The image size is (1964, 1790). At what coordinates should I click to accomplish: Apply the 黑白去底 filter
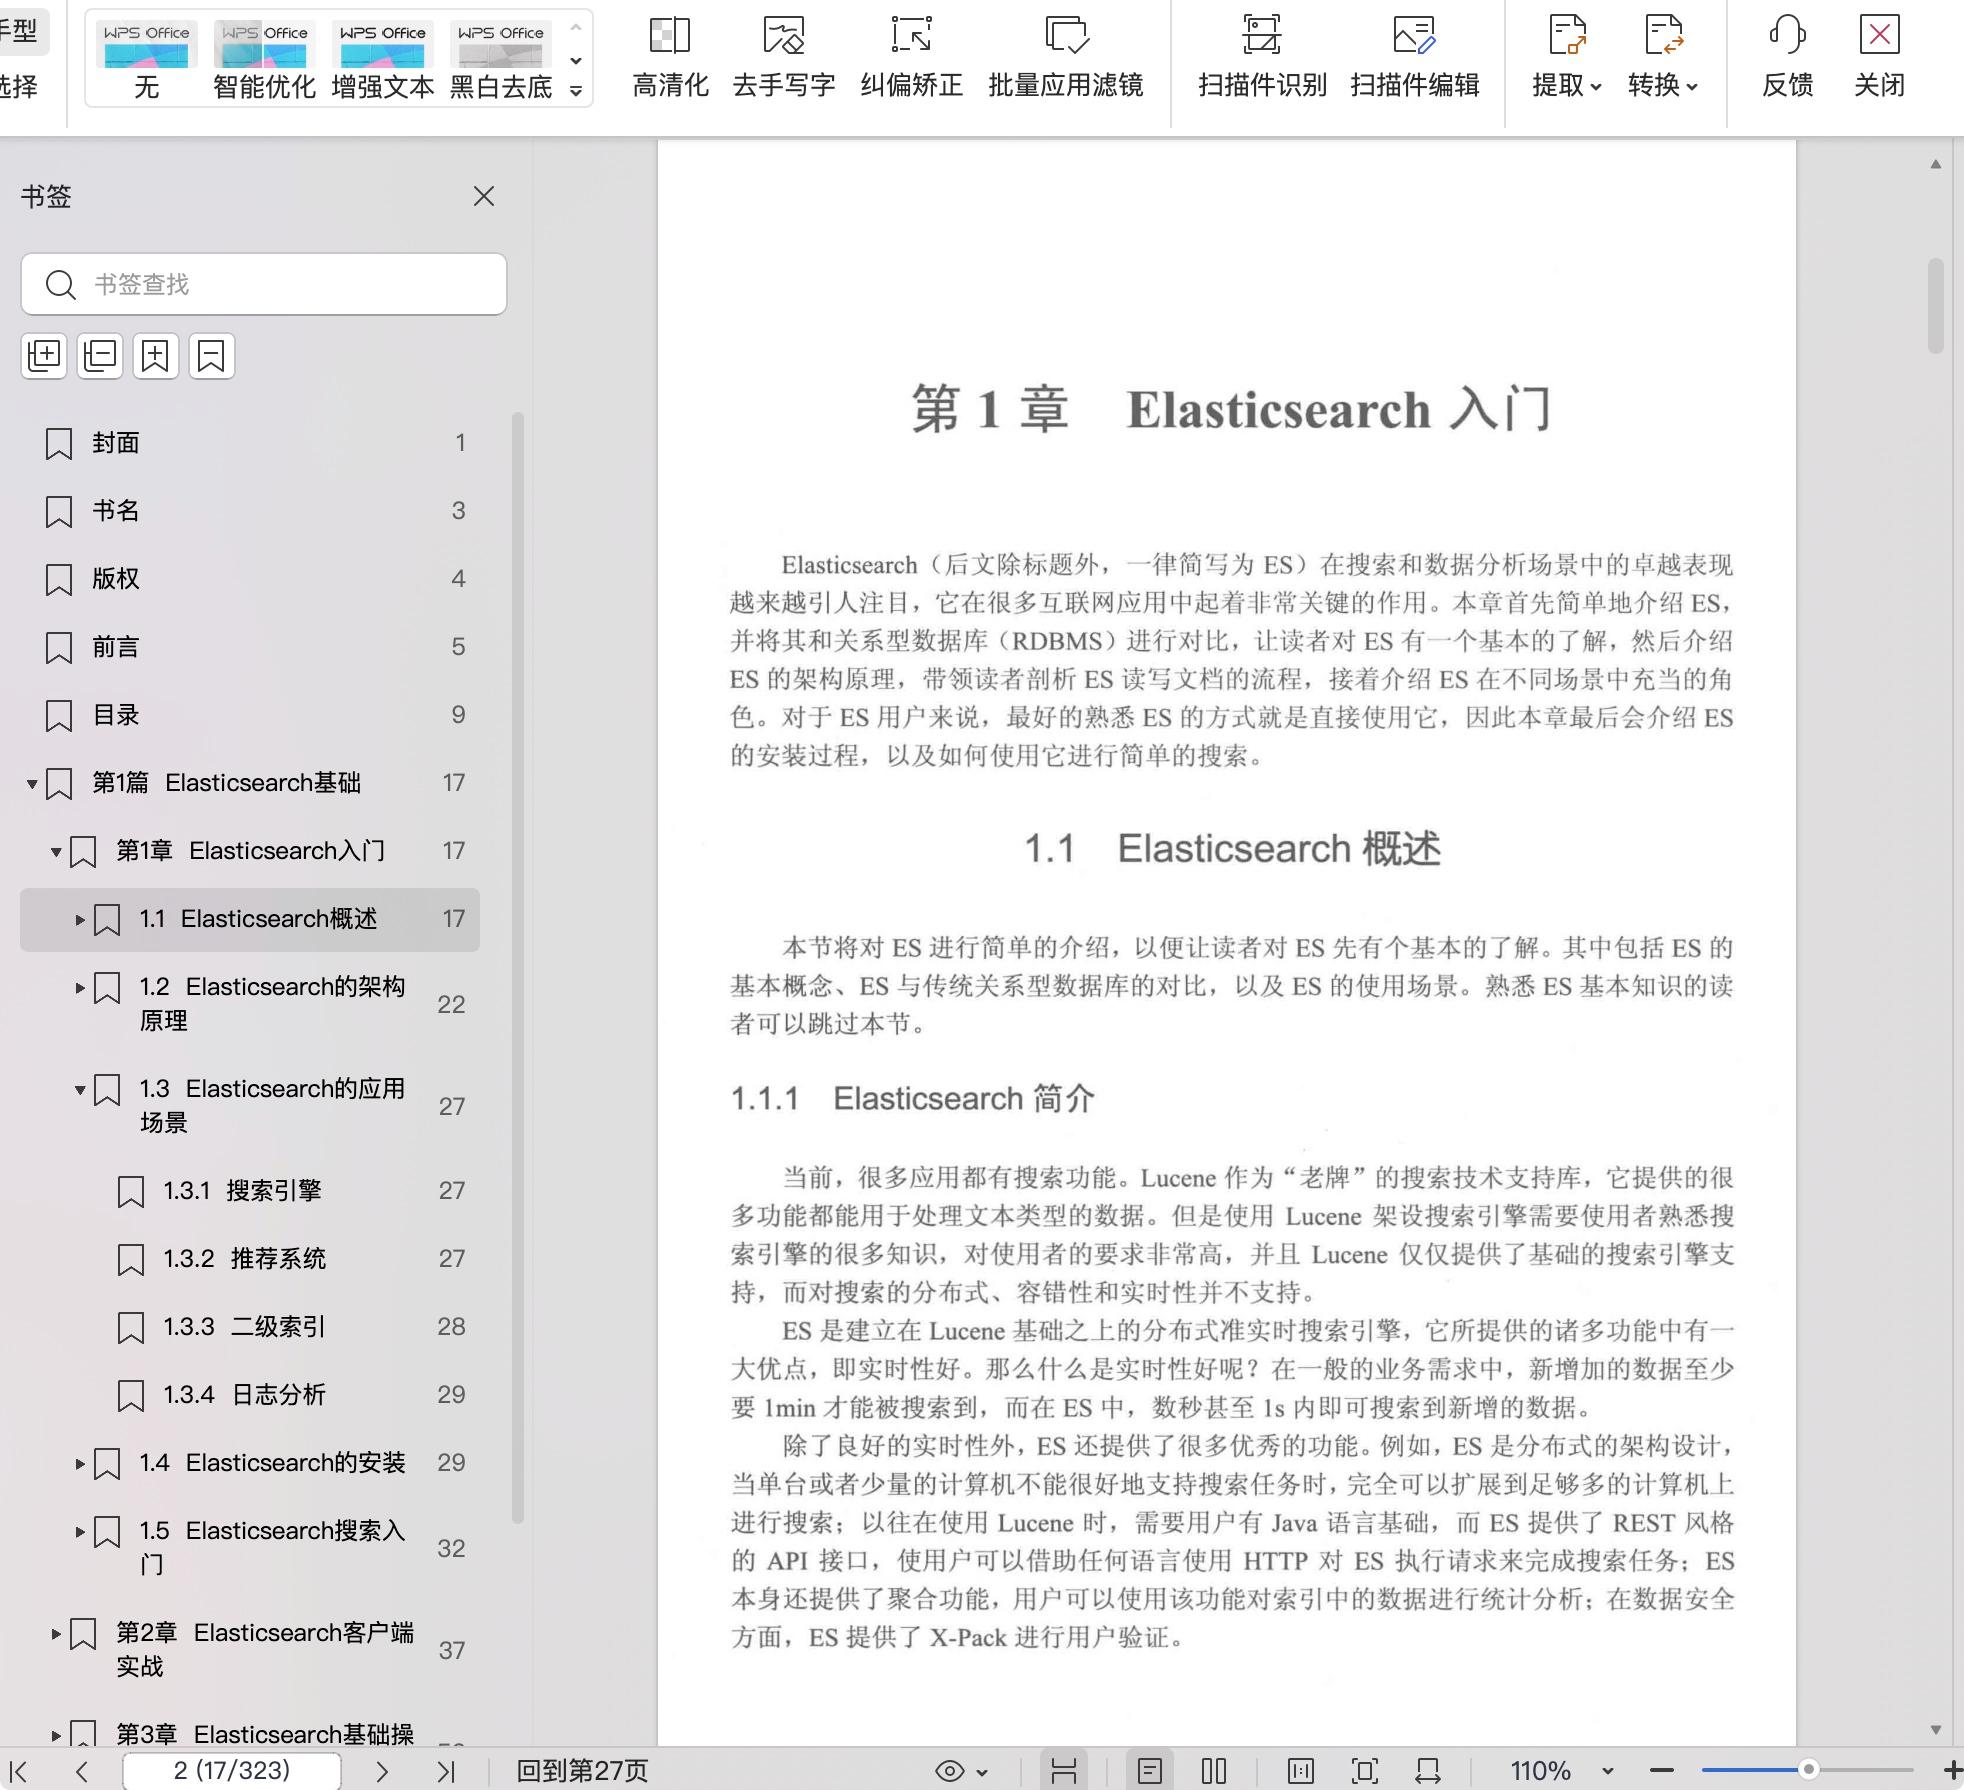click(500, 60)
